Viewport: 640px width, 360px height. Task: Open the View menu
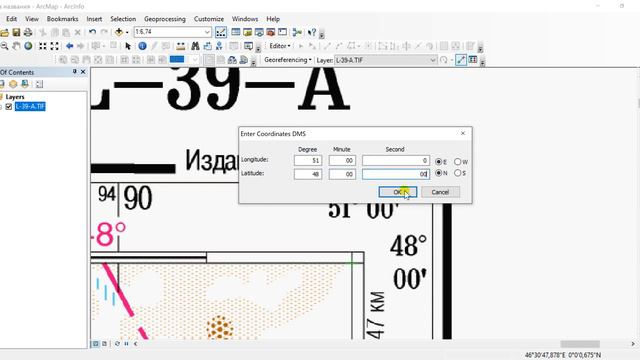tap(32, 19)
